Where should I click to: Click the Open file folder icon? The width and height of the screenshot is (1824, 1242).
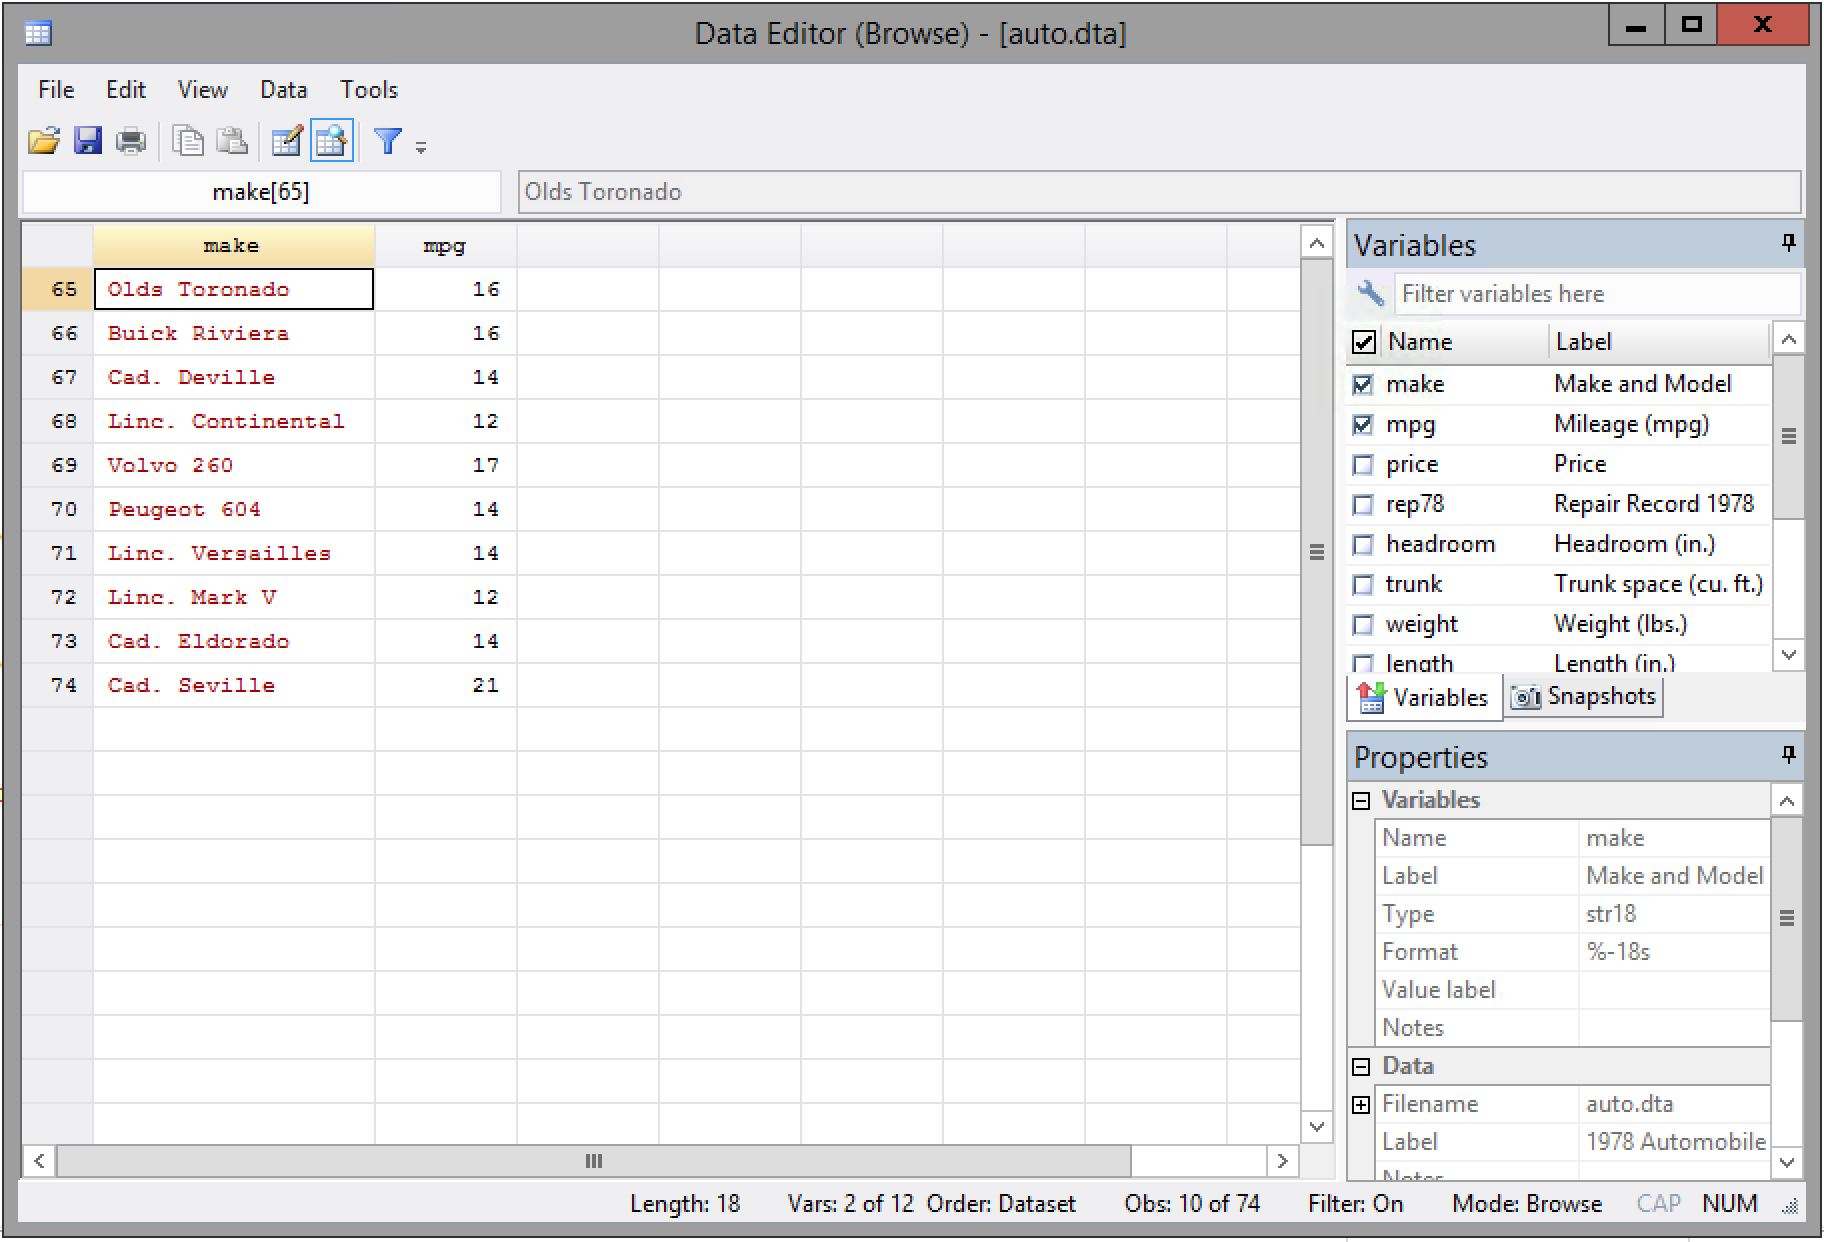(44, 141)
